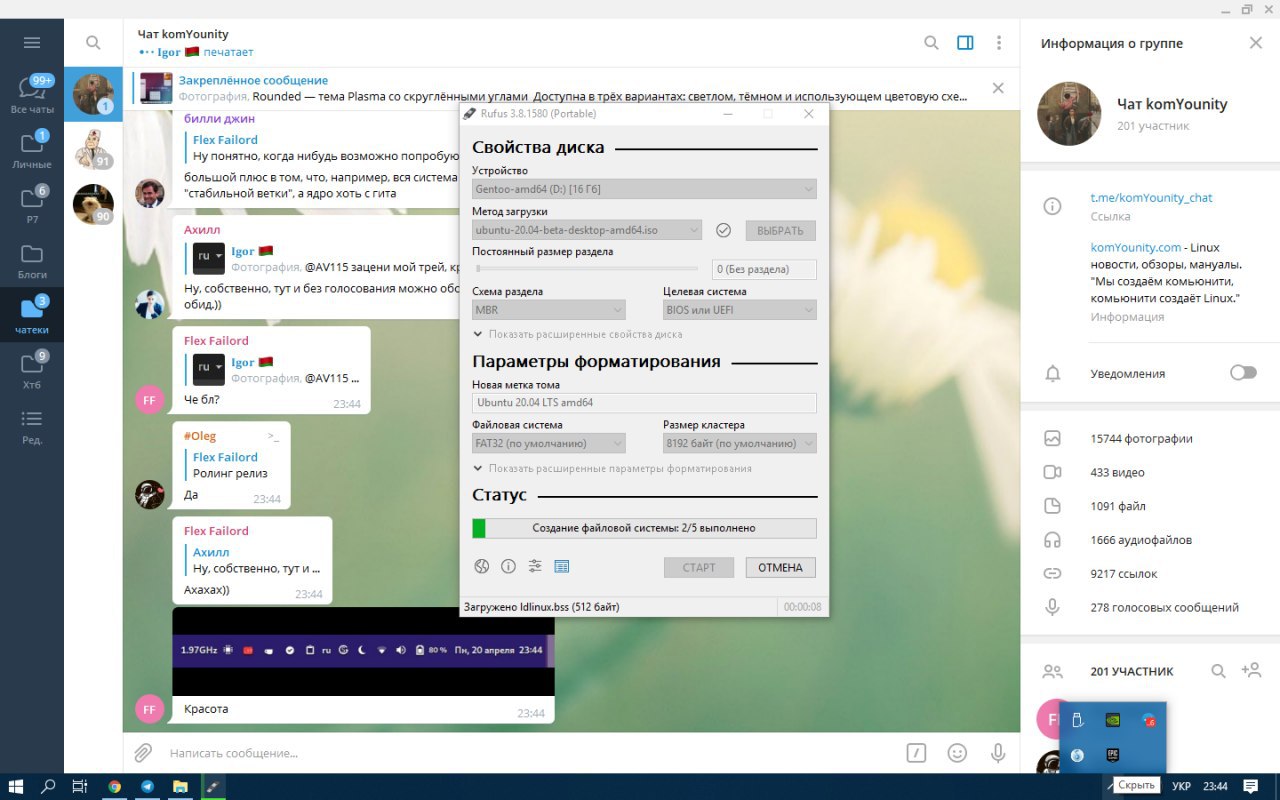Click the Epic Games tray icon

coord(1113,755)
